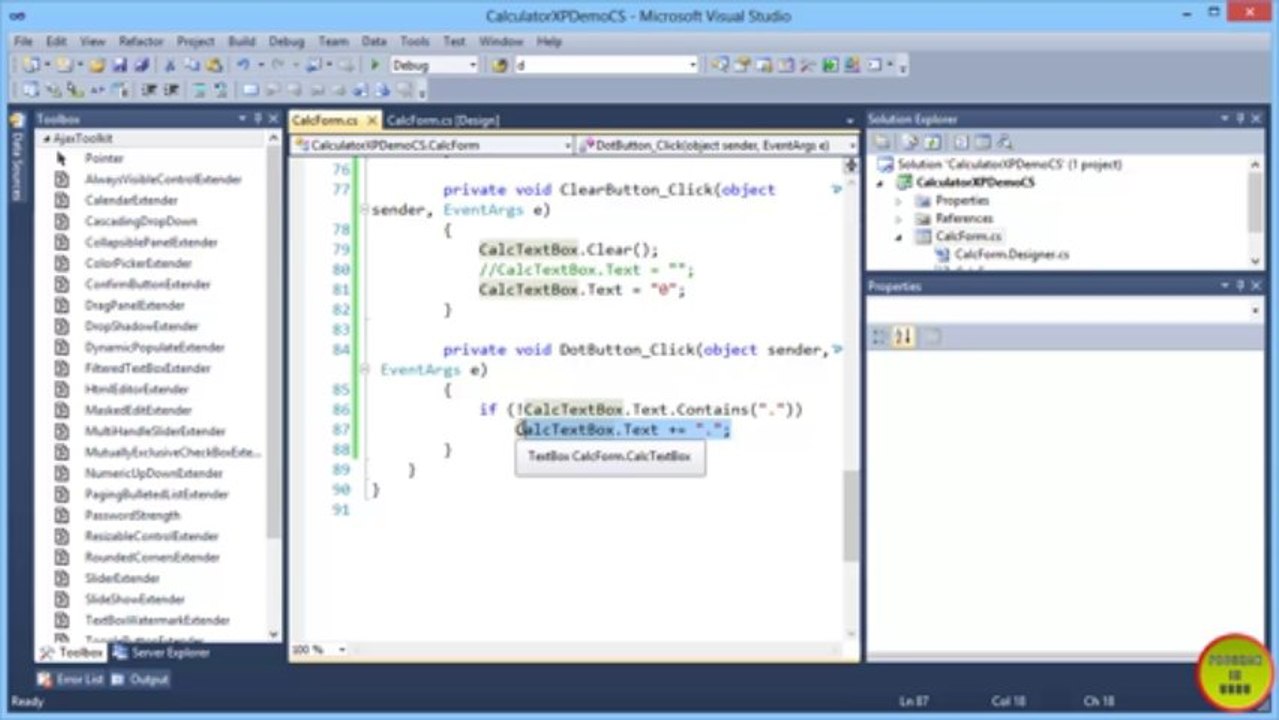Start debugging with the green play icon
This screenshot has height=720, width=1279.
coord(374,65)
